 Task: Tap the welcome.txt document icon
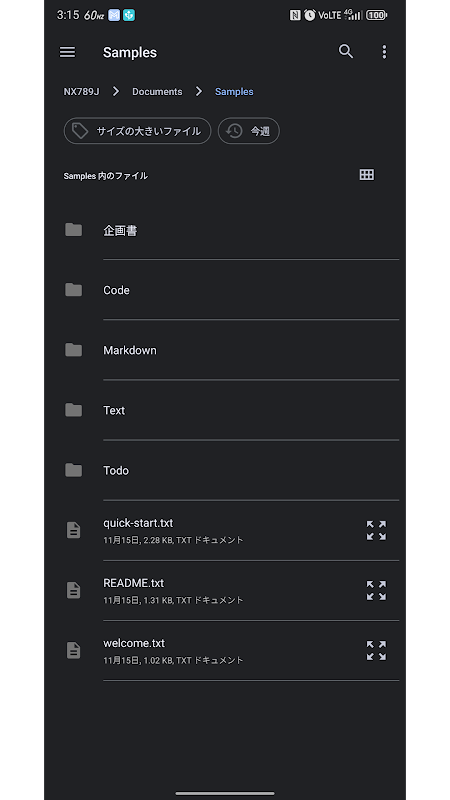[73, 651]
